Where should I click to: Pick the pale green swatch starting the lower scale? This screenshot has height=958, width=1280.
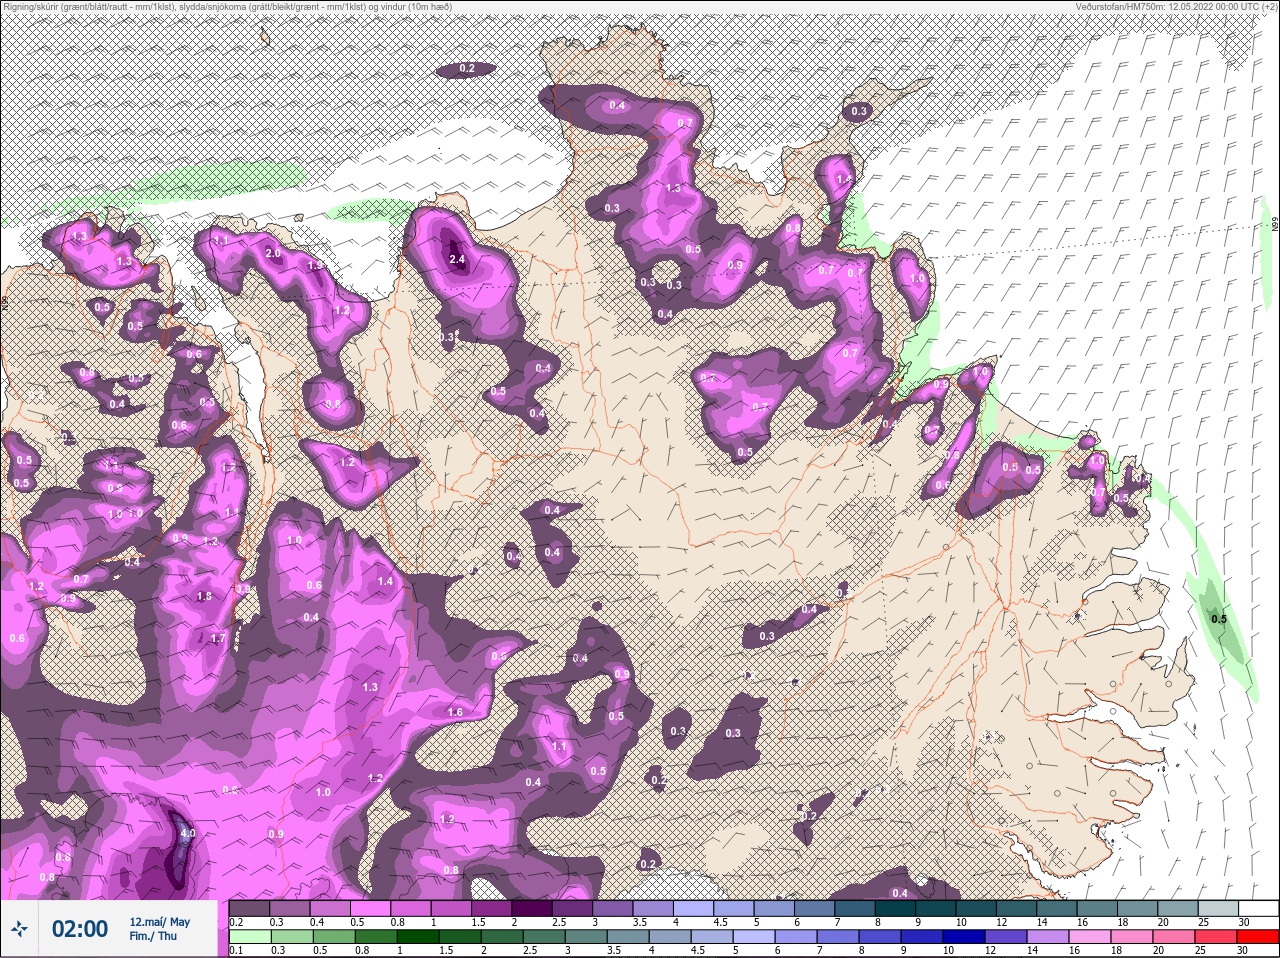click(249, 937)
